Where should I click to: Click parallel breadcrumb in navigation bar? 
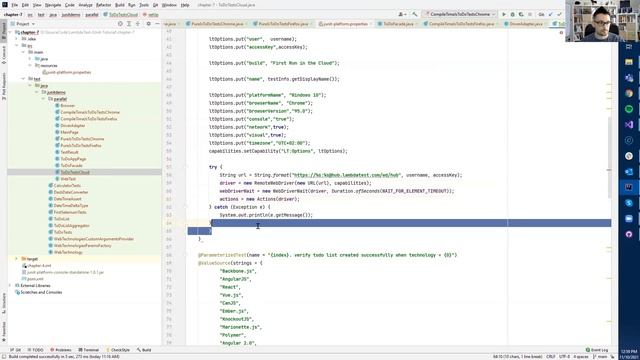pyautogui.click(x=91, y=15)
